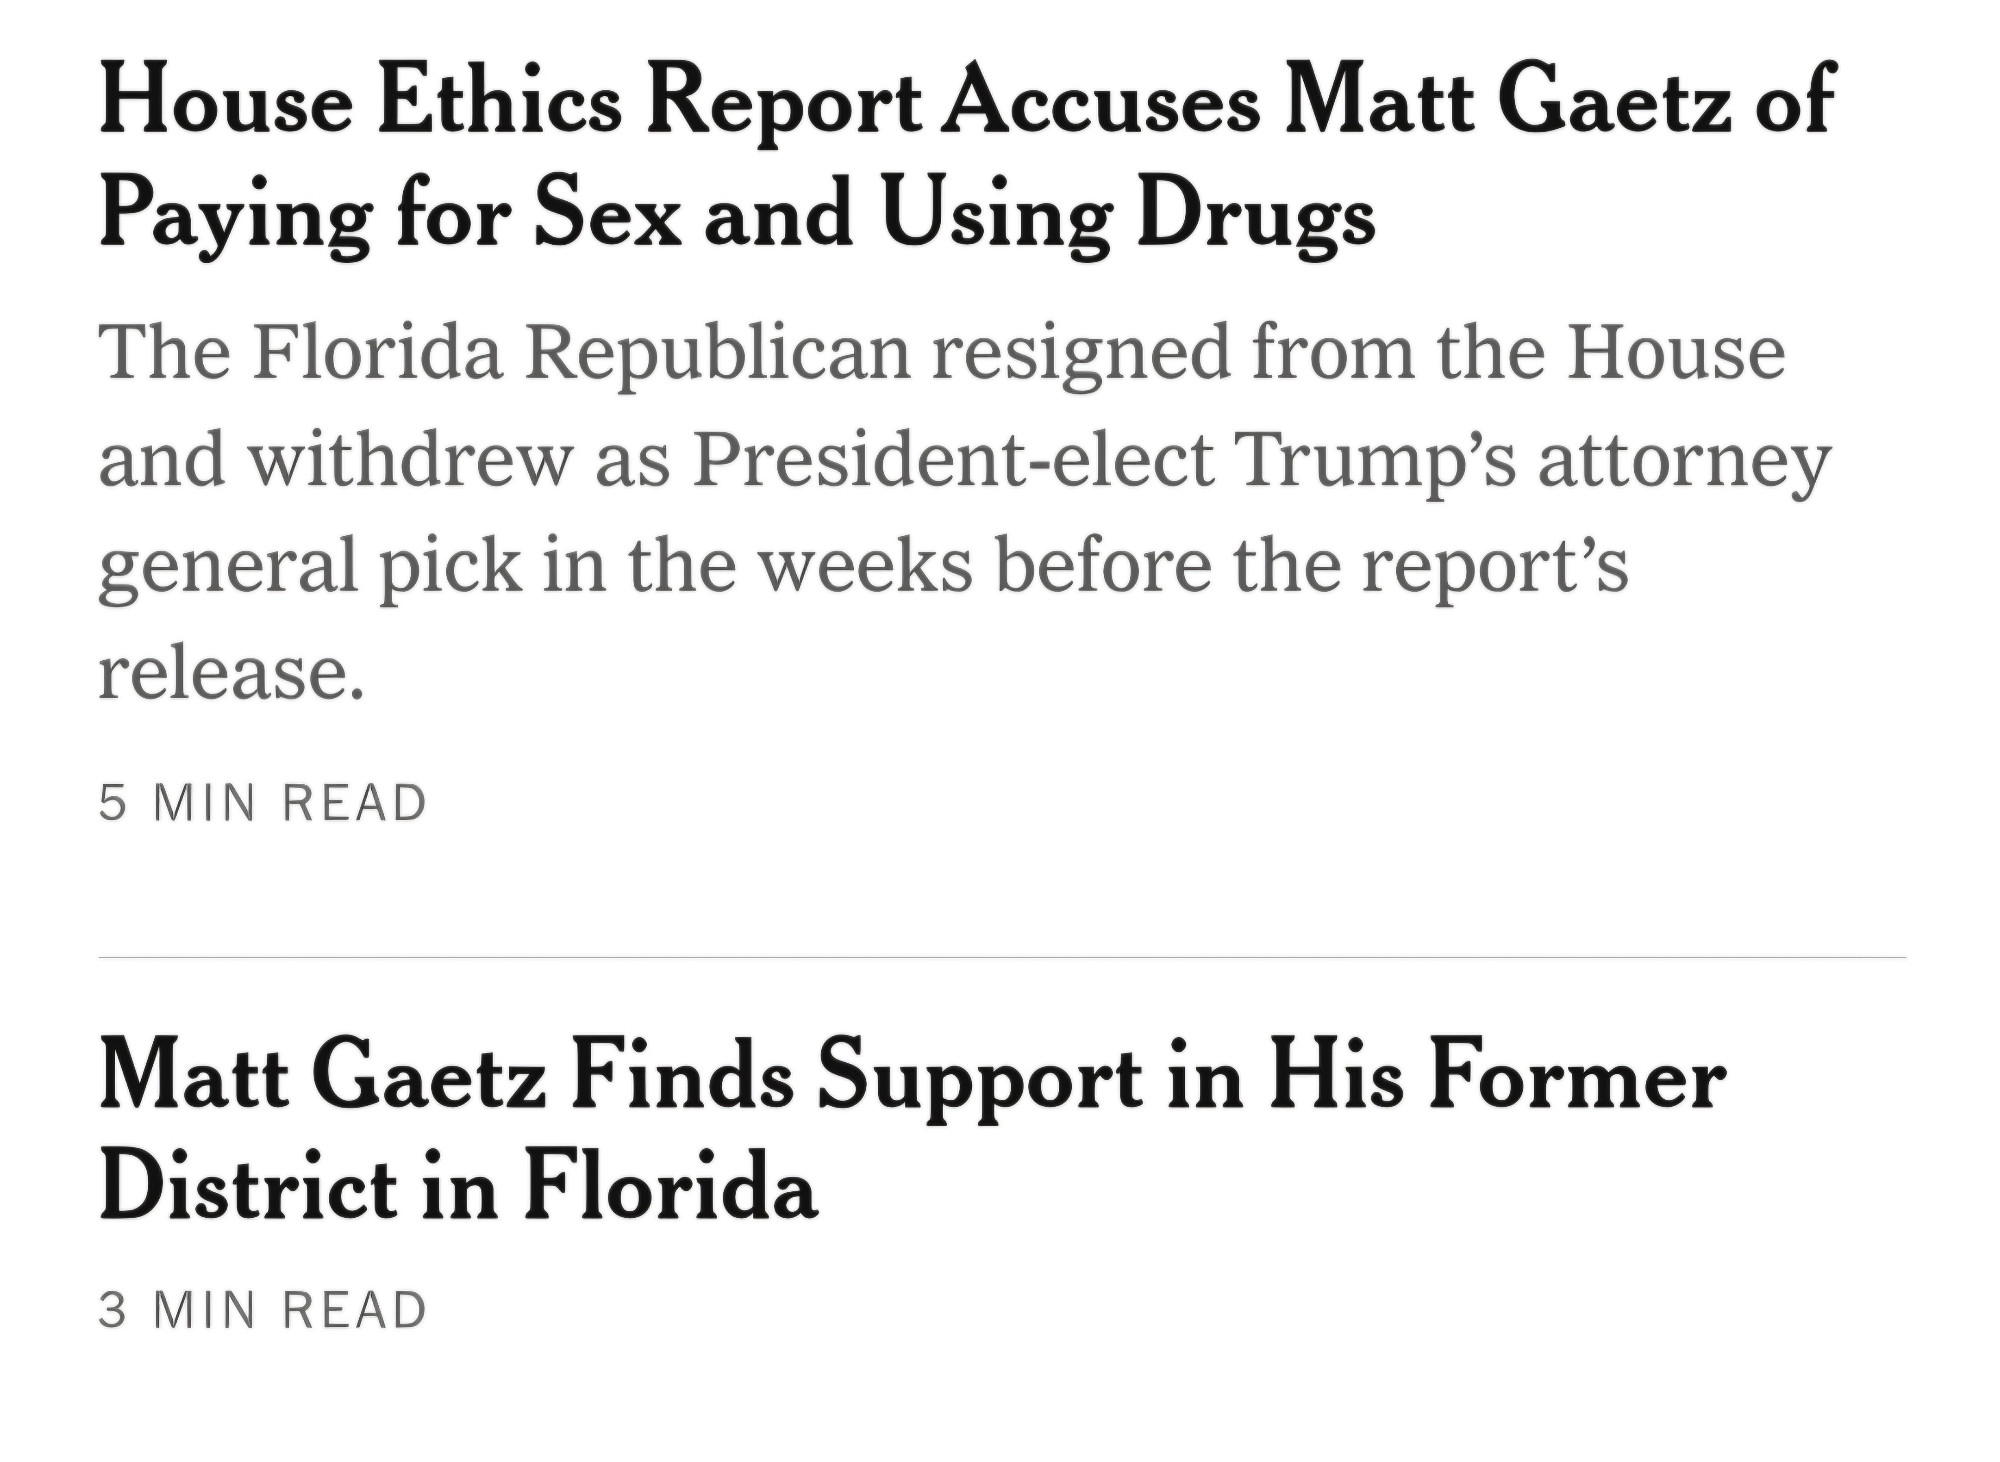The height and width of the screenshot is (1462, 2000).
Task: Click 'Matt Gaetz' in the second headline
Action: coord(323,1078)
